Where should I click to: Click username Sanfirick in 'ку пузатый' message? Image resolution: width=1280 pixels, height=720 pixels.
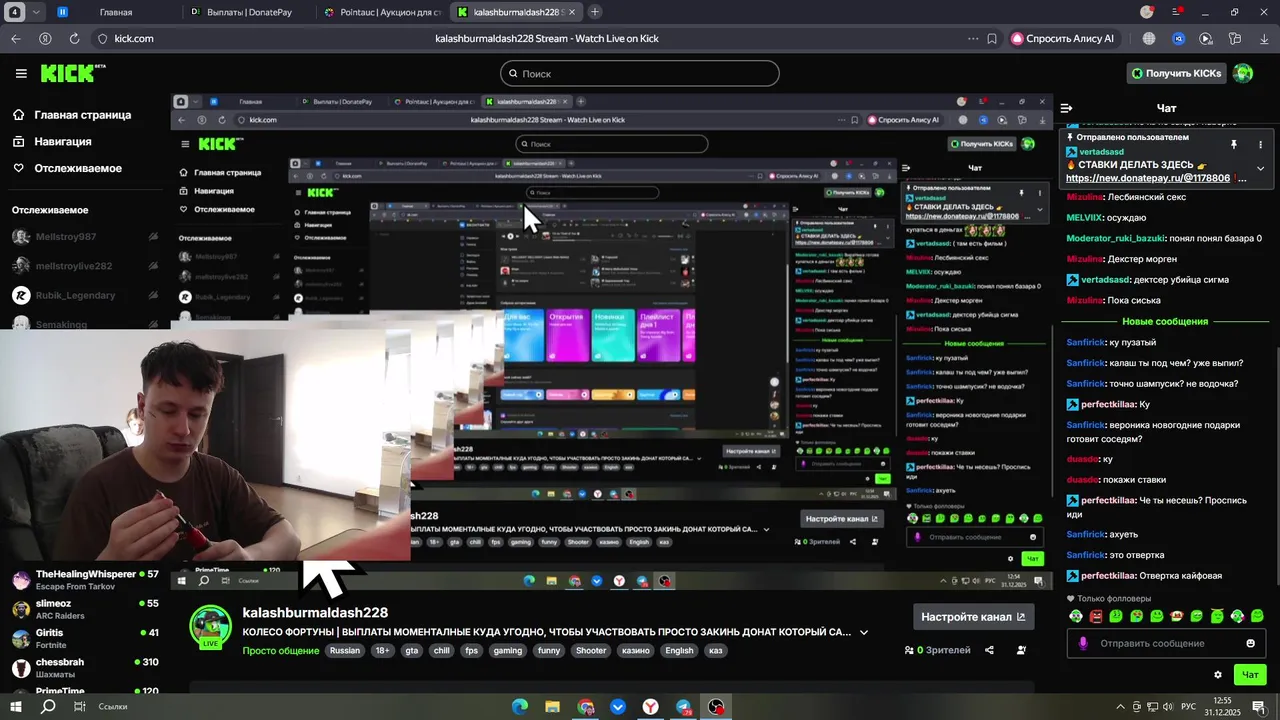coord(1086,342)
